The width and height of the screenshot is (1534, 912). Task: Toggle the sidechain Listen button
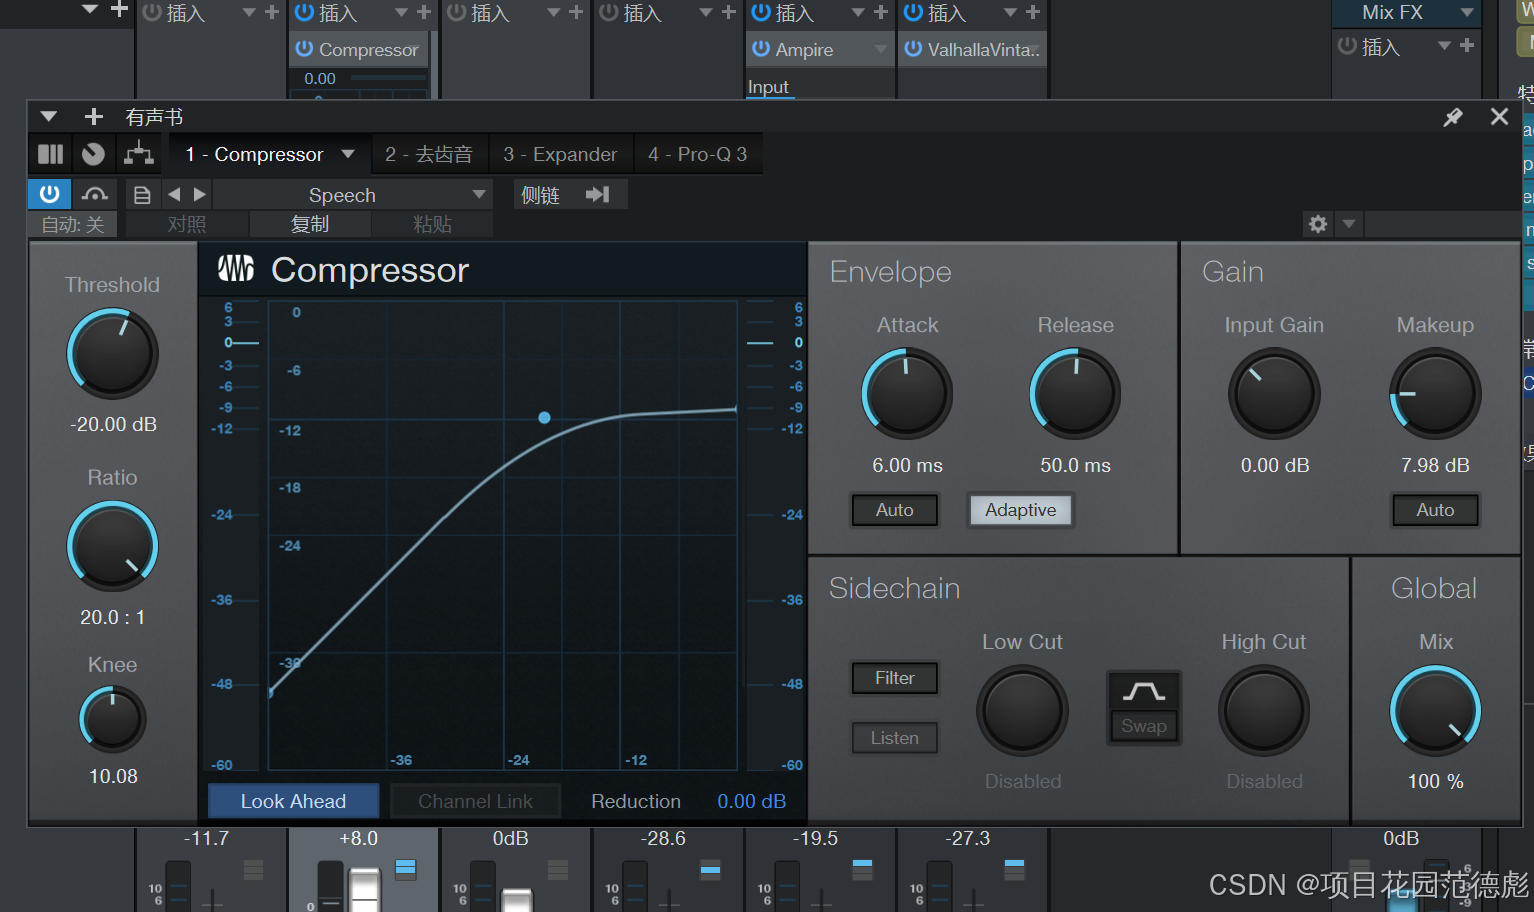[895, 738]
